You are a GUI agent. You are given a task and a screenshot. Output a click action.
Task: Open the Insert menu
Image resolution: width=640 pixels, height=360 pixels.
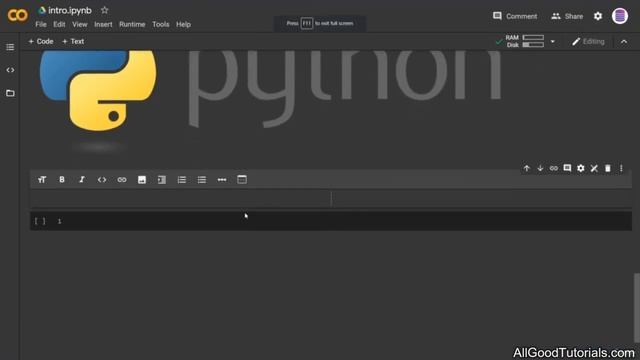[103, 24]
